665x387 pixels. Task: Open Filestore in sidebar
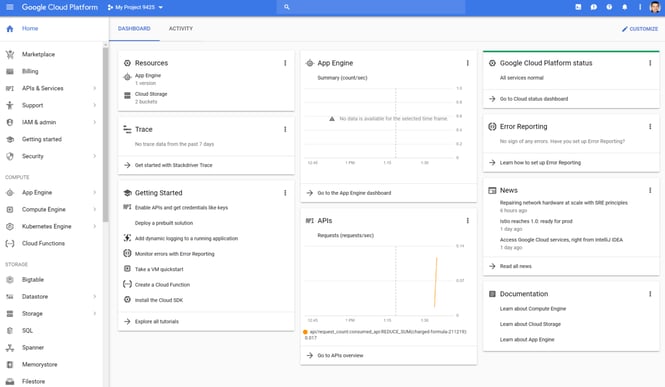(34, 381)
